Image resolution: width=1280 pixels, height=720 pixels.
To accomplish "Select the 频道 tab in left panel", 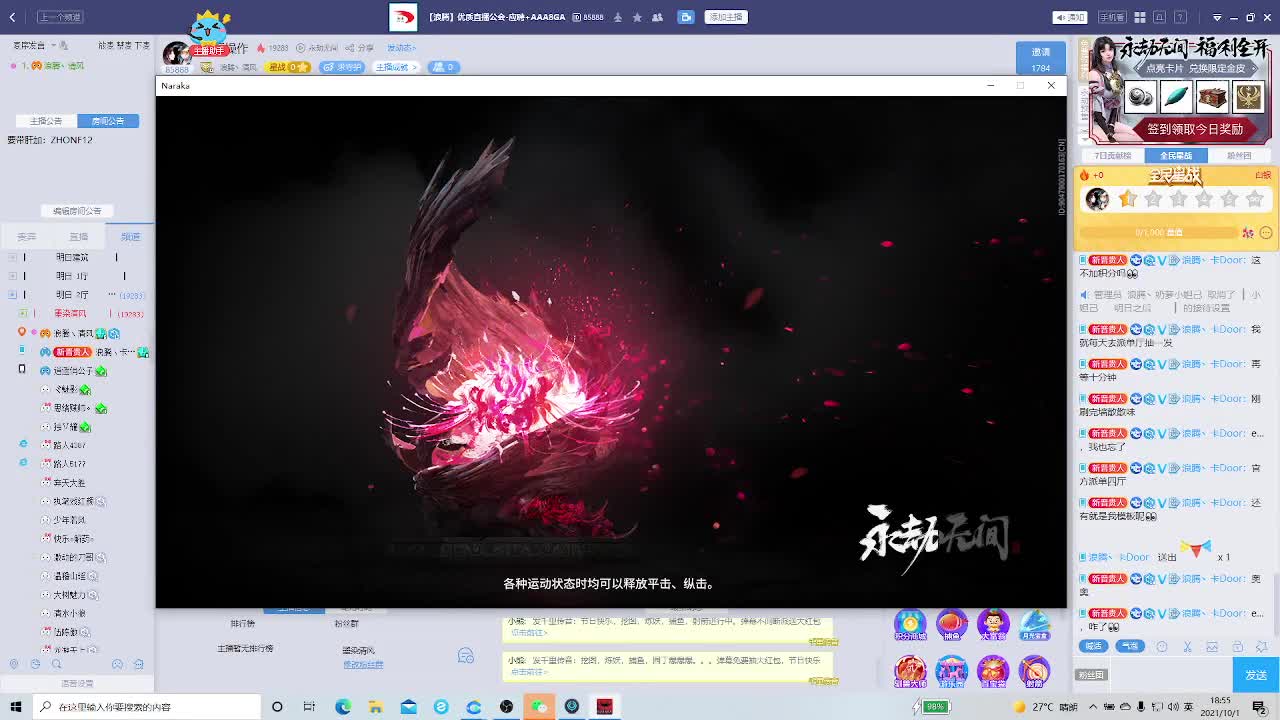I will click(x=130, y=237).
